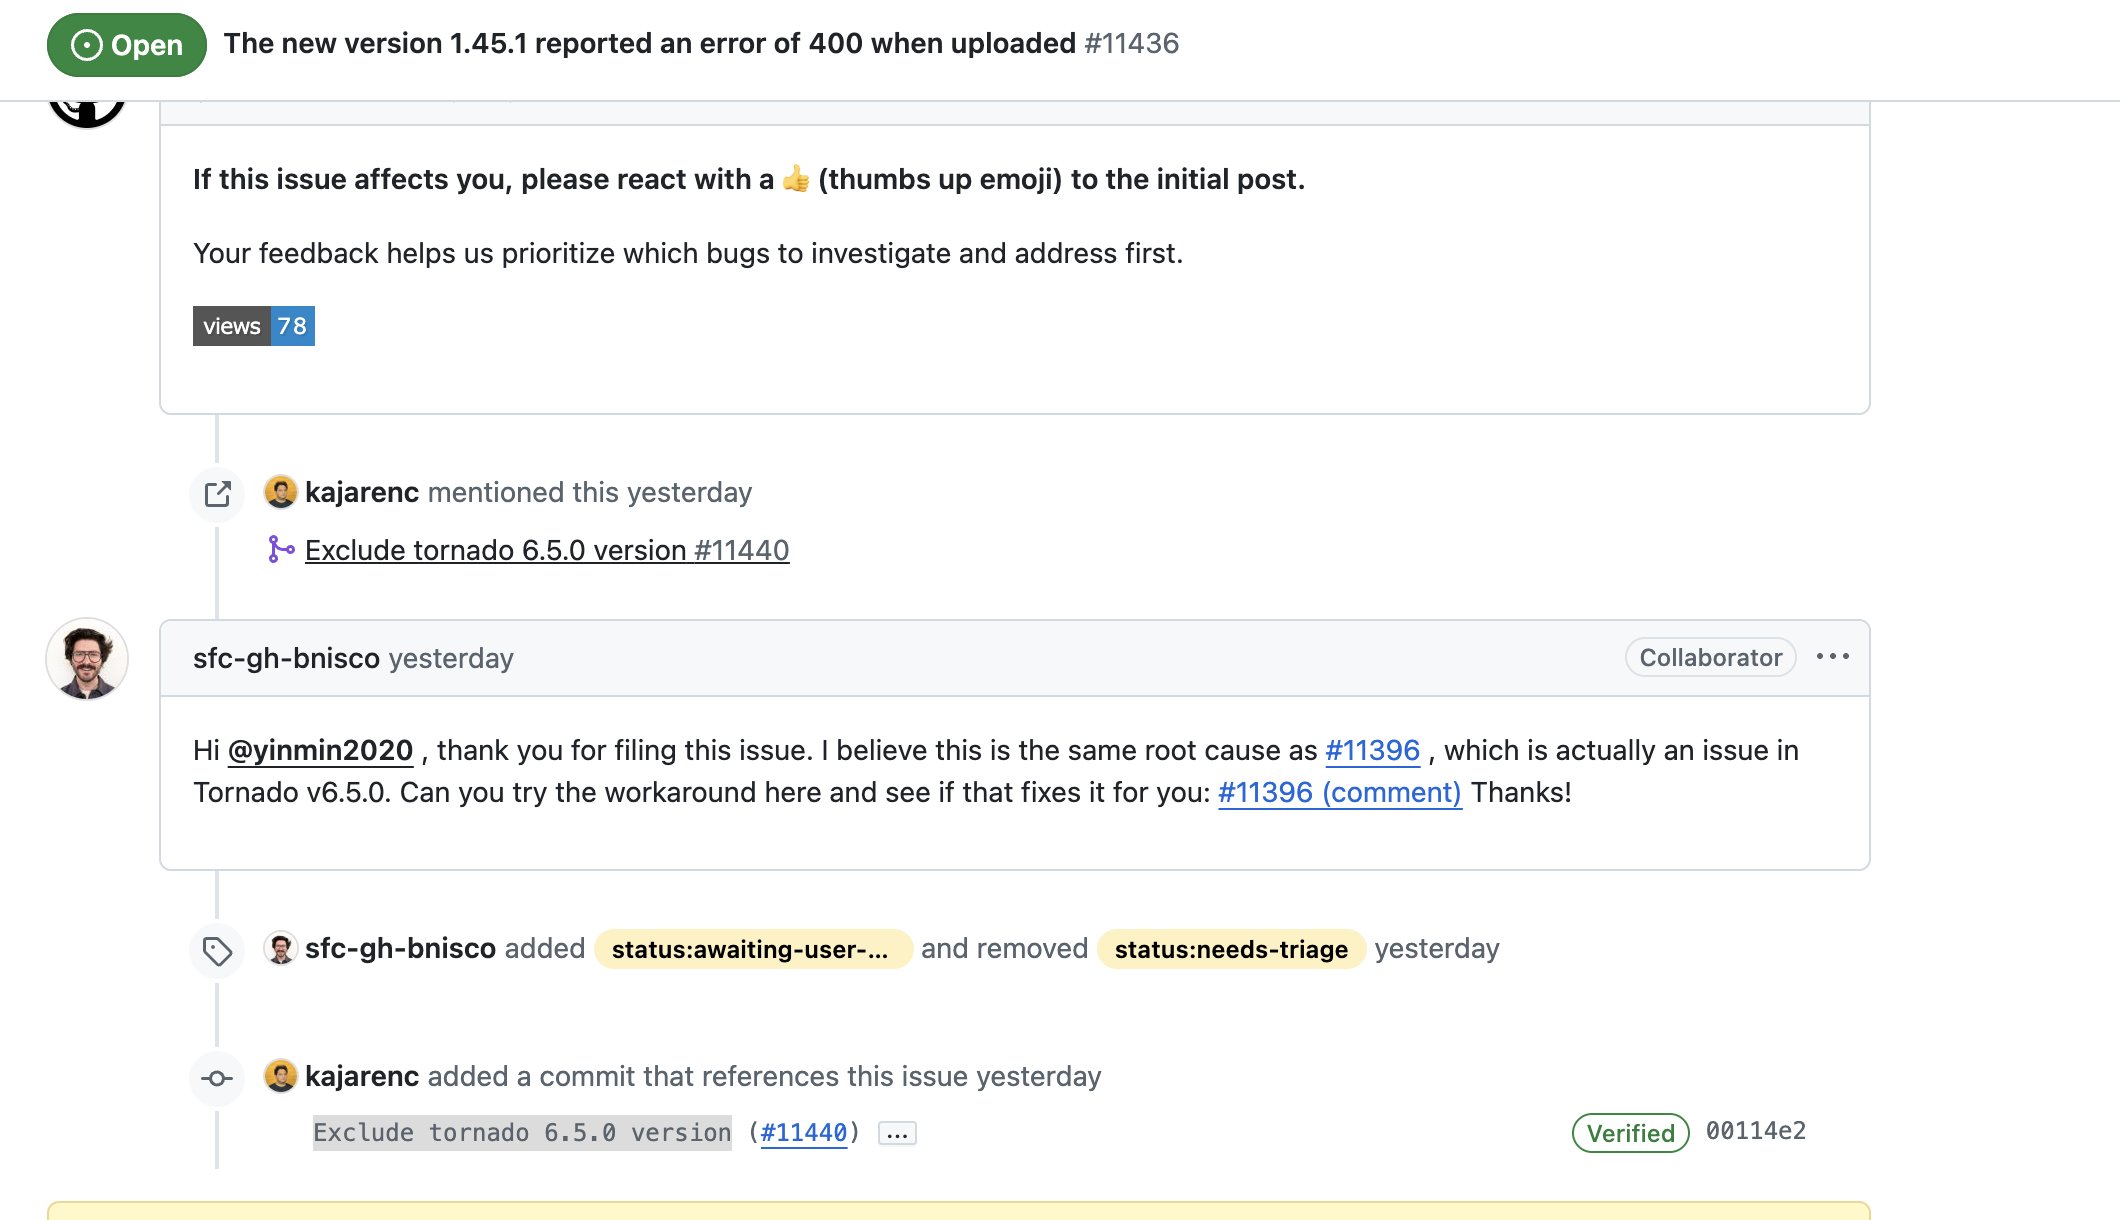Open sfc-gh-bnisco's profile avatar
The width and height of the screenshot is (2120, 1220).
click(86, 659)
